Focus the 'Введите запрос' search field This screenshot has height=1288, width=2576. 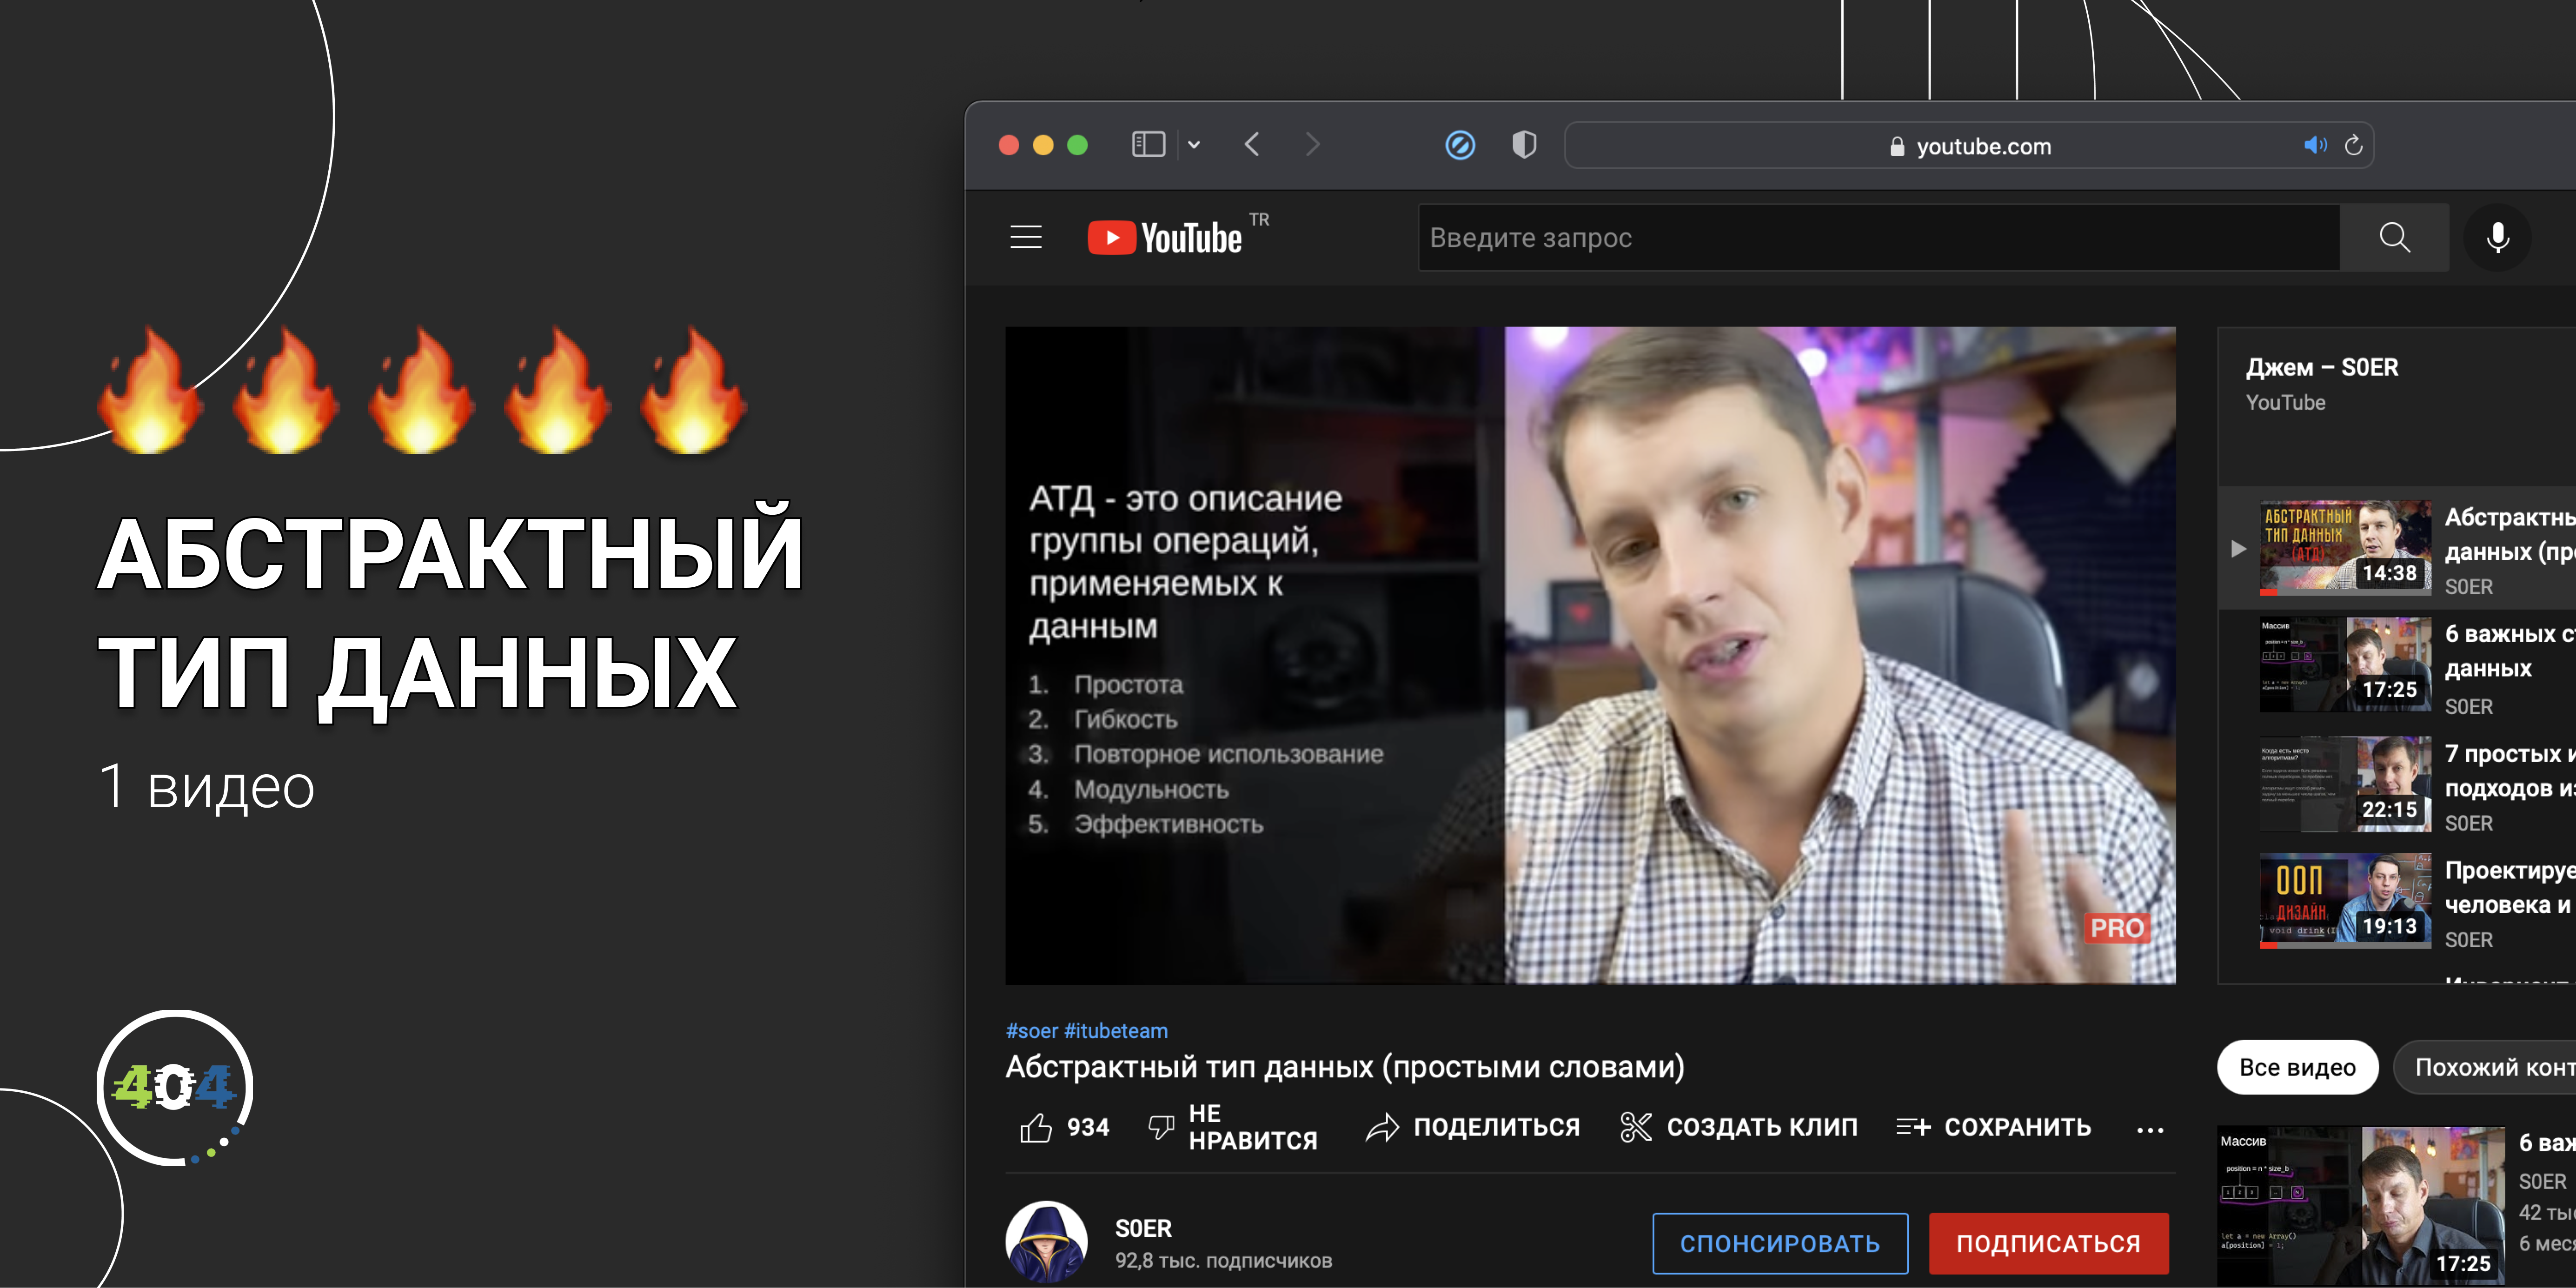[x=1879, y=237]
